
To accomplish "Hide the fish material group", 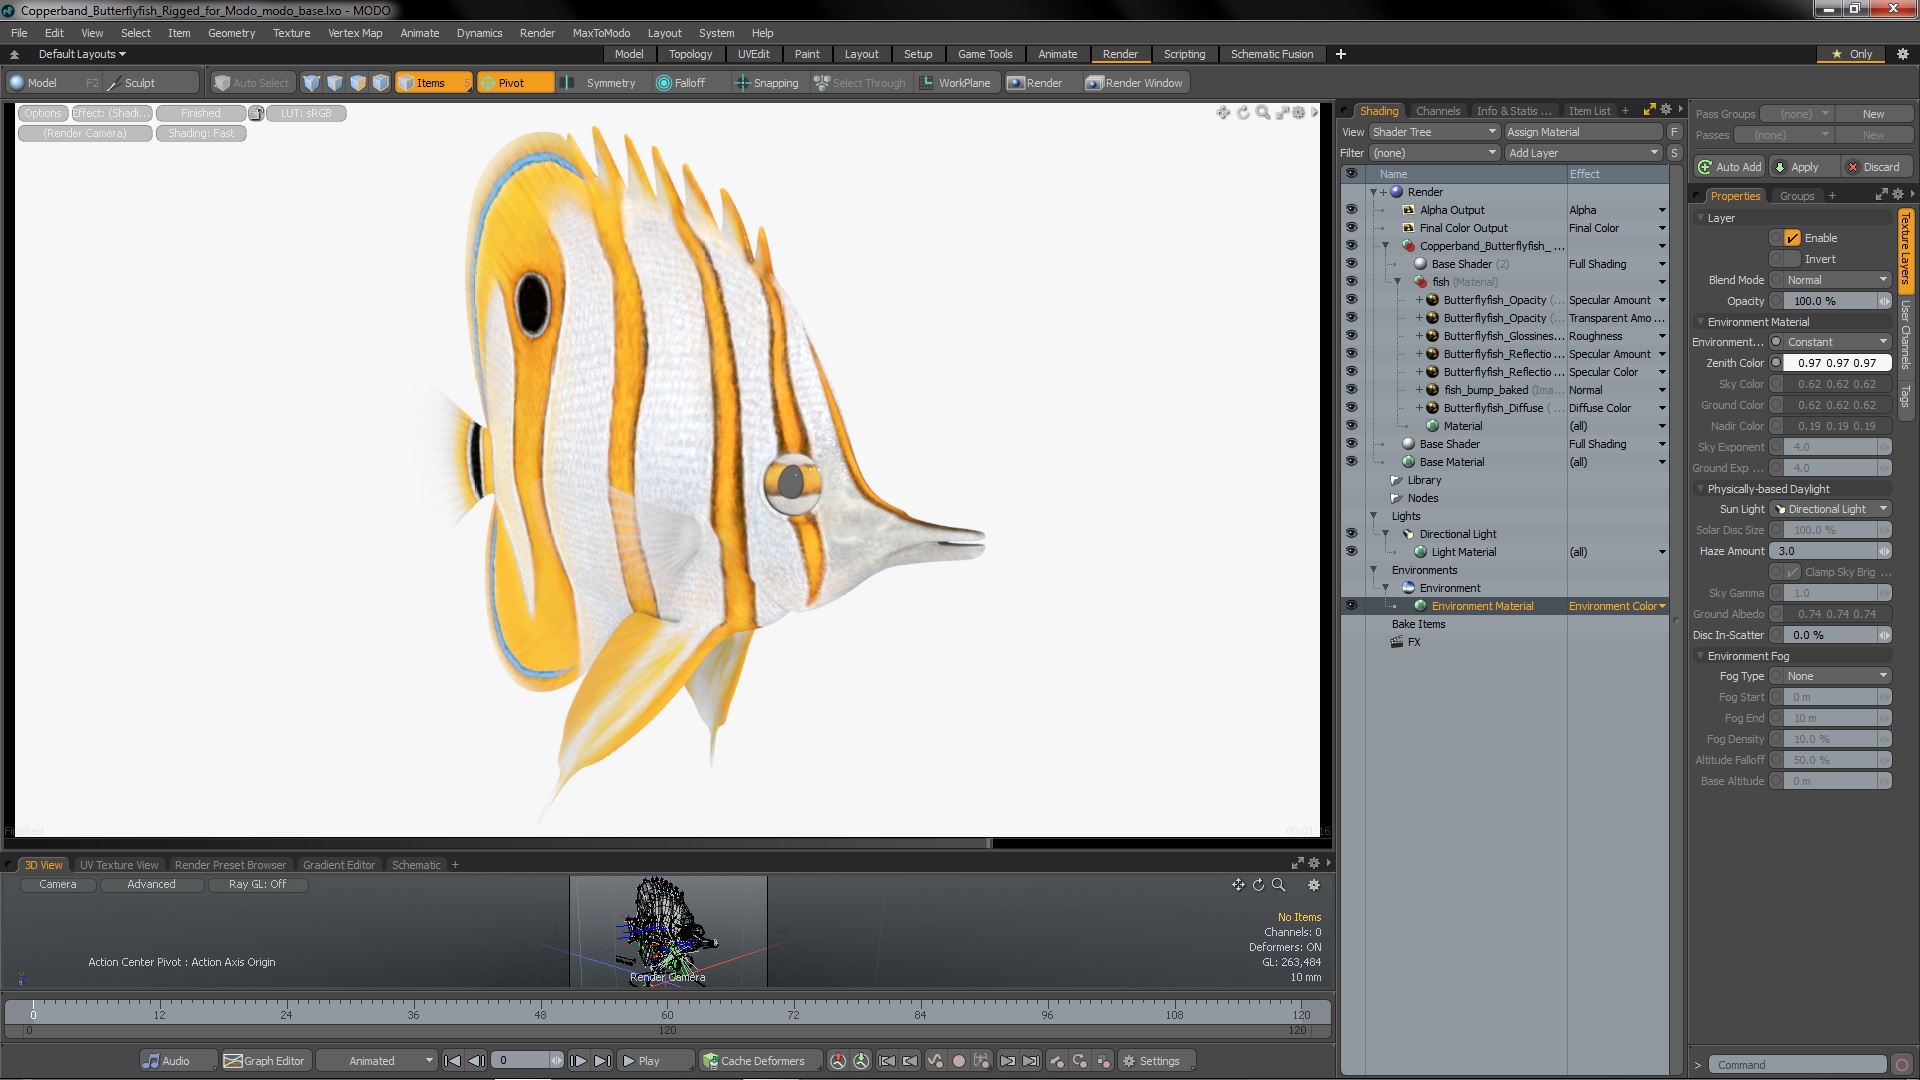I will pos(1351,282).
